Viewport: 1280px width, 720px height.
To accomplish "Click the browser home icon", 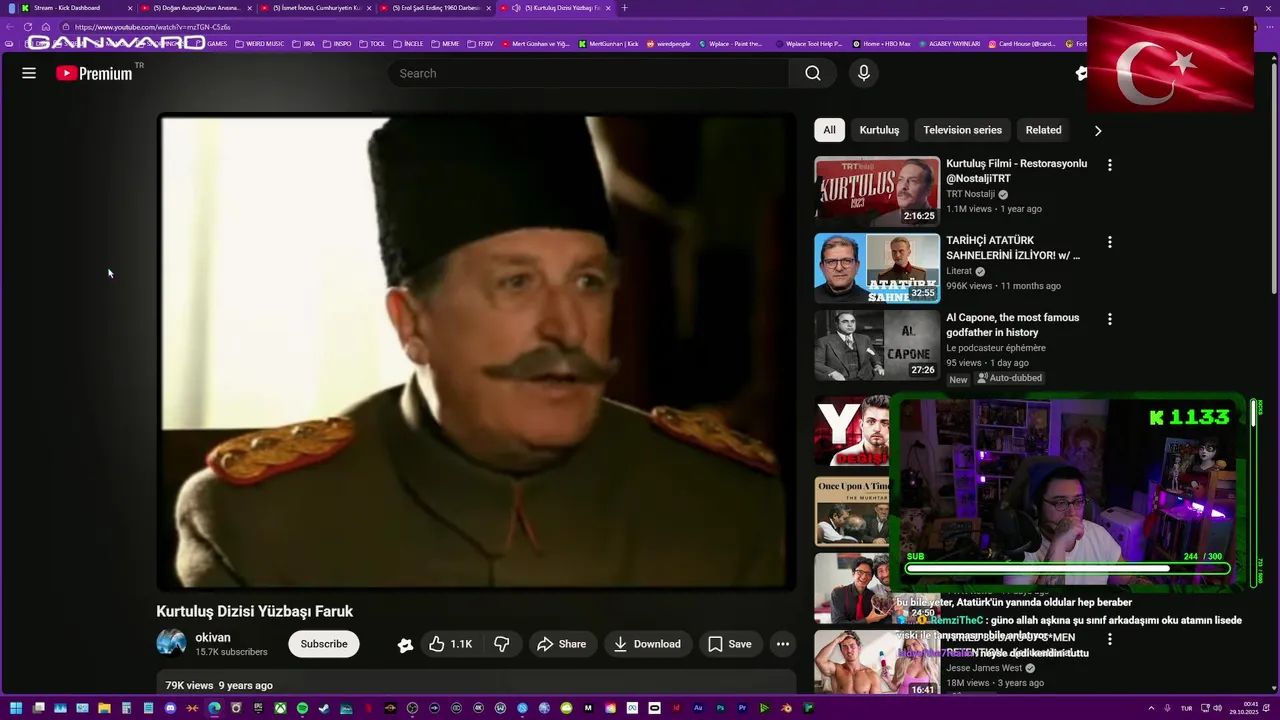I will click(46, 27).
